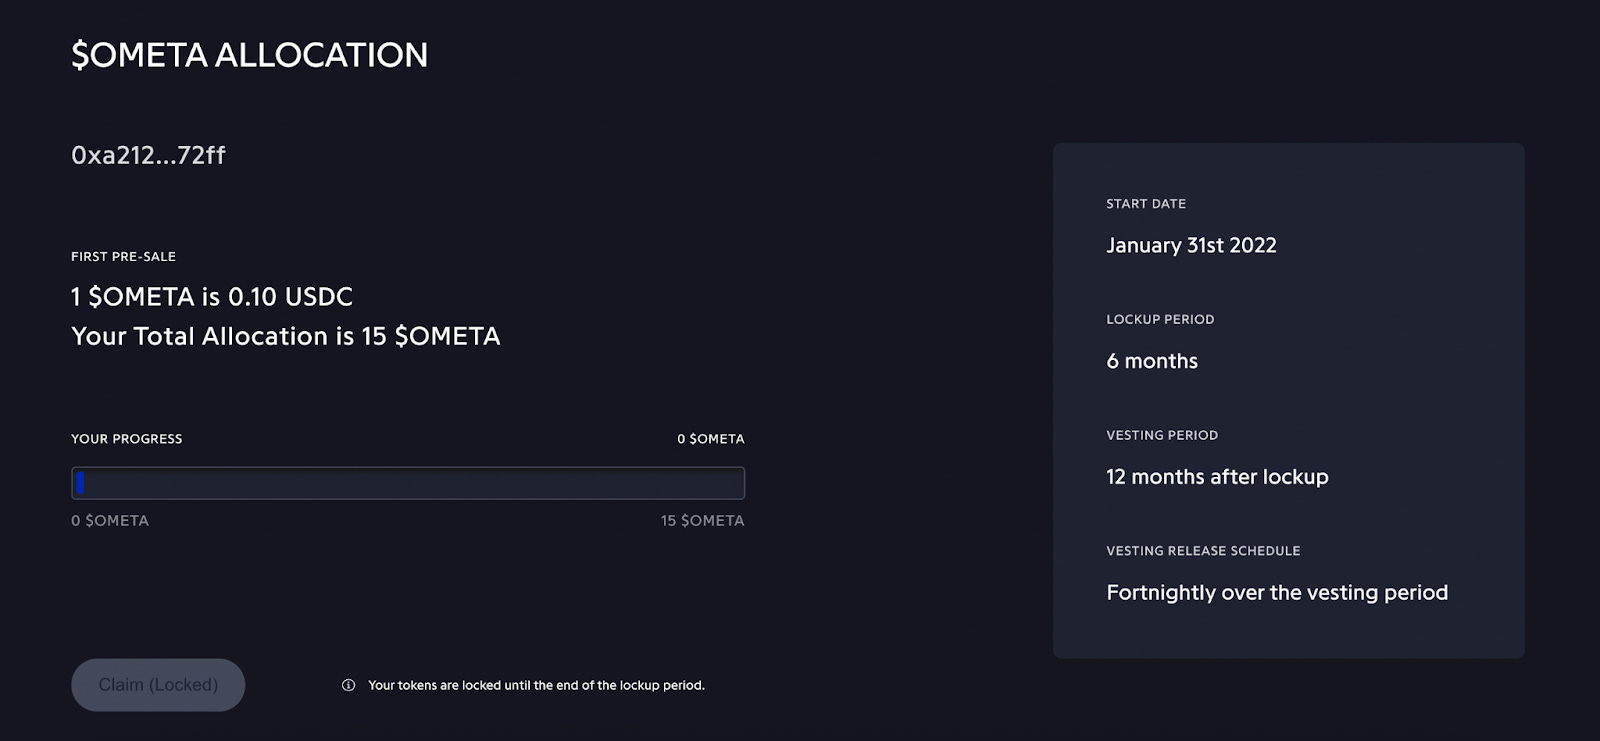Click the START DATE label

(1146, 204)
